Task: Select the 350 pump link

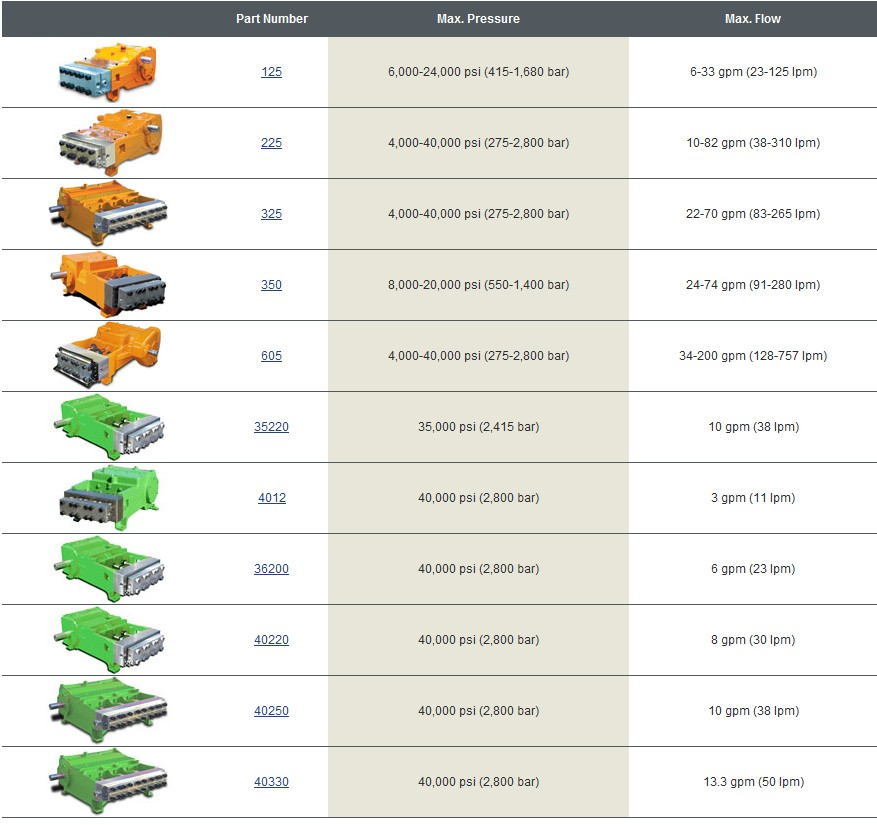Action: (271, 285)
